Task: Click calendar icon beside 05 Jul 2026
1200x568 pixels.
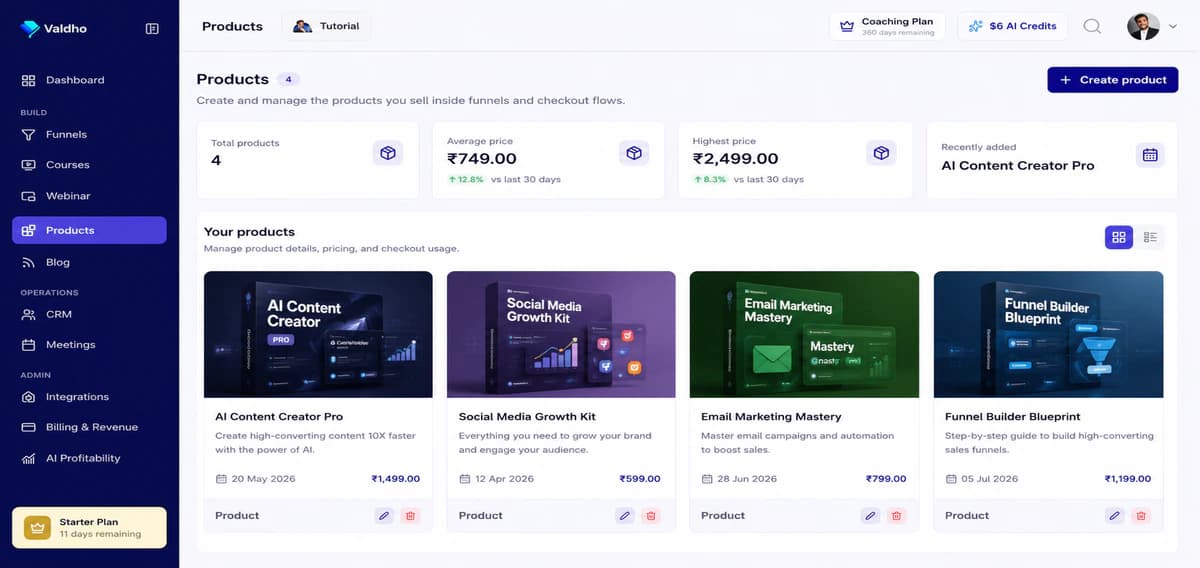Action: click(x=951, y=479)
